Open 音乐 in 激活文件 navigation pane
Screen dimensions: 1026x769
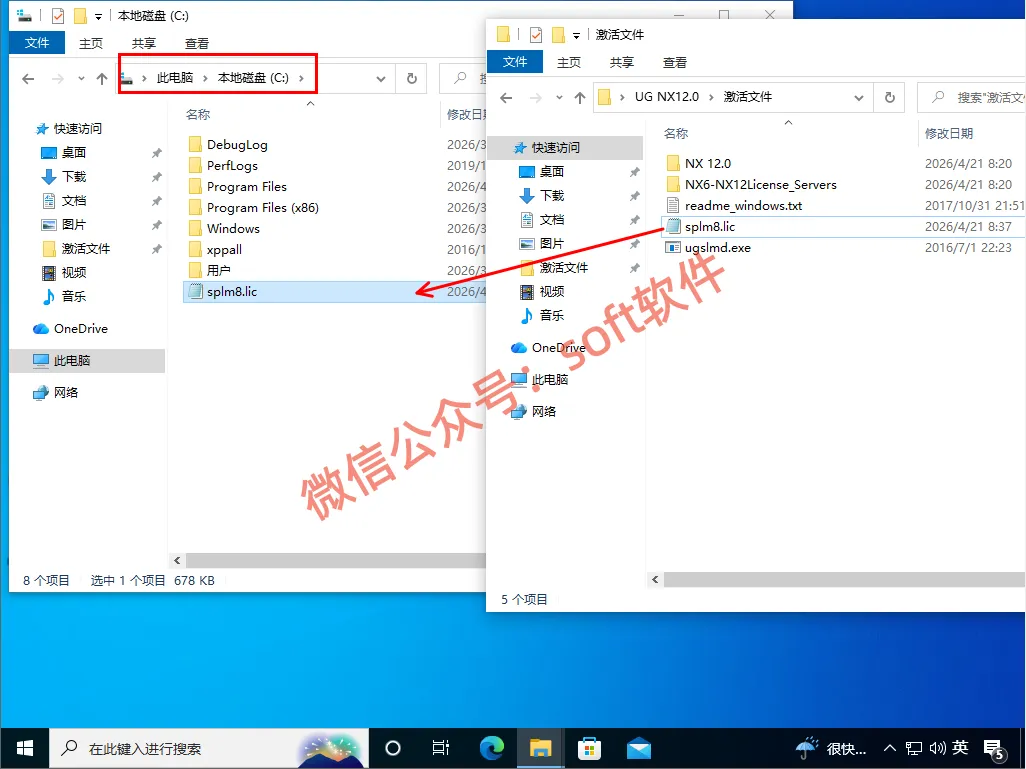(x=552, y=315)
